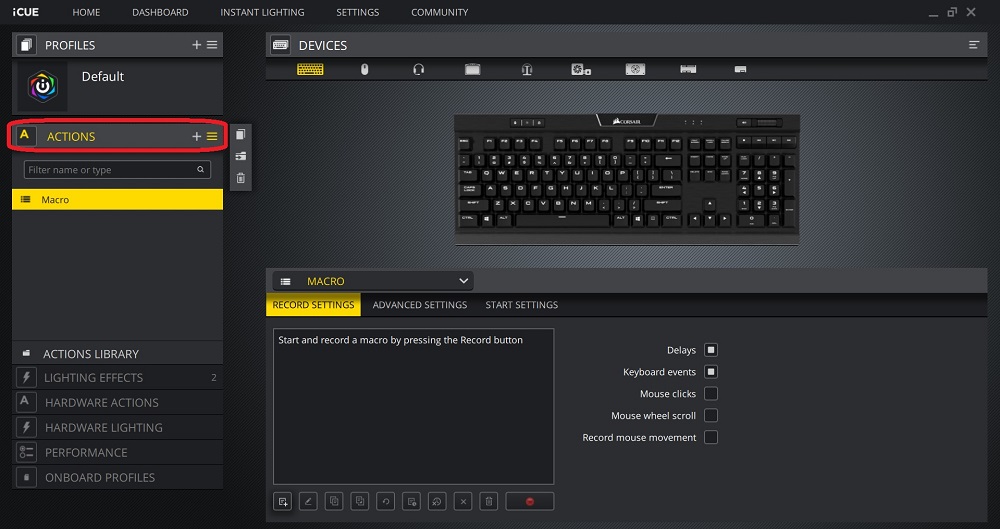Click the Corsair keyboard preview image
Screen dimensions: 1000x529
[x=626, y=180]
